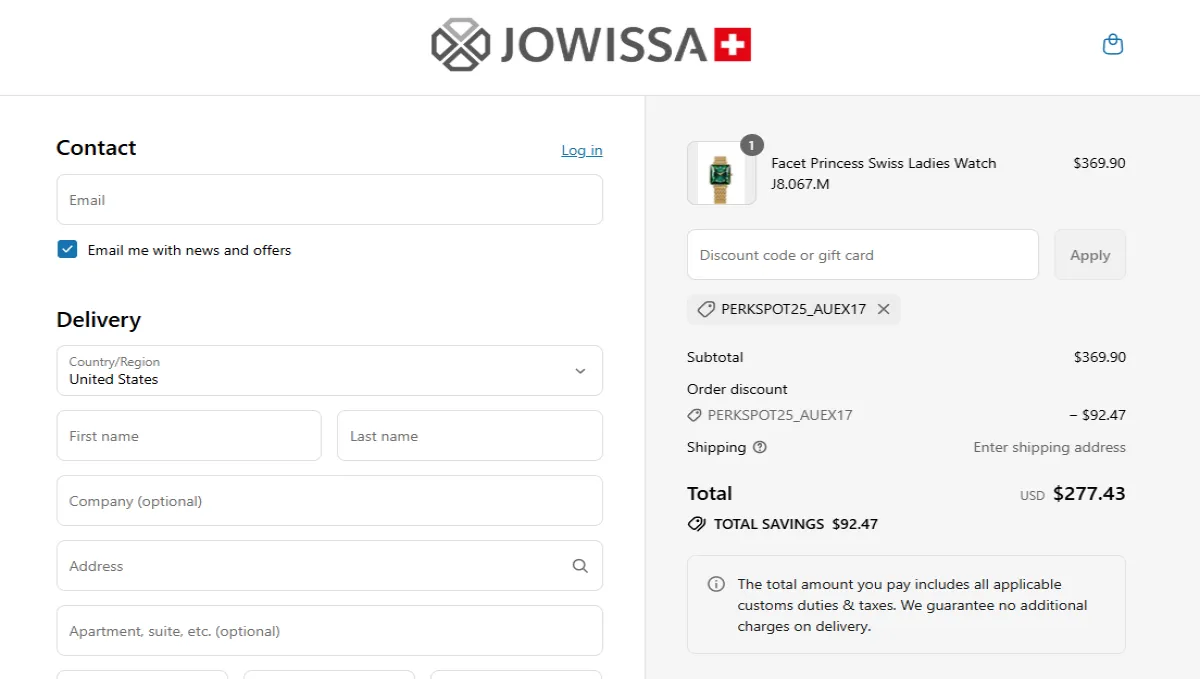This screenshot has height=679, width=1200.
Task: Focus the Apartment, suite field
Action: pyautogui.click(x=329, y=631)
